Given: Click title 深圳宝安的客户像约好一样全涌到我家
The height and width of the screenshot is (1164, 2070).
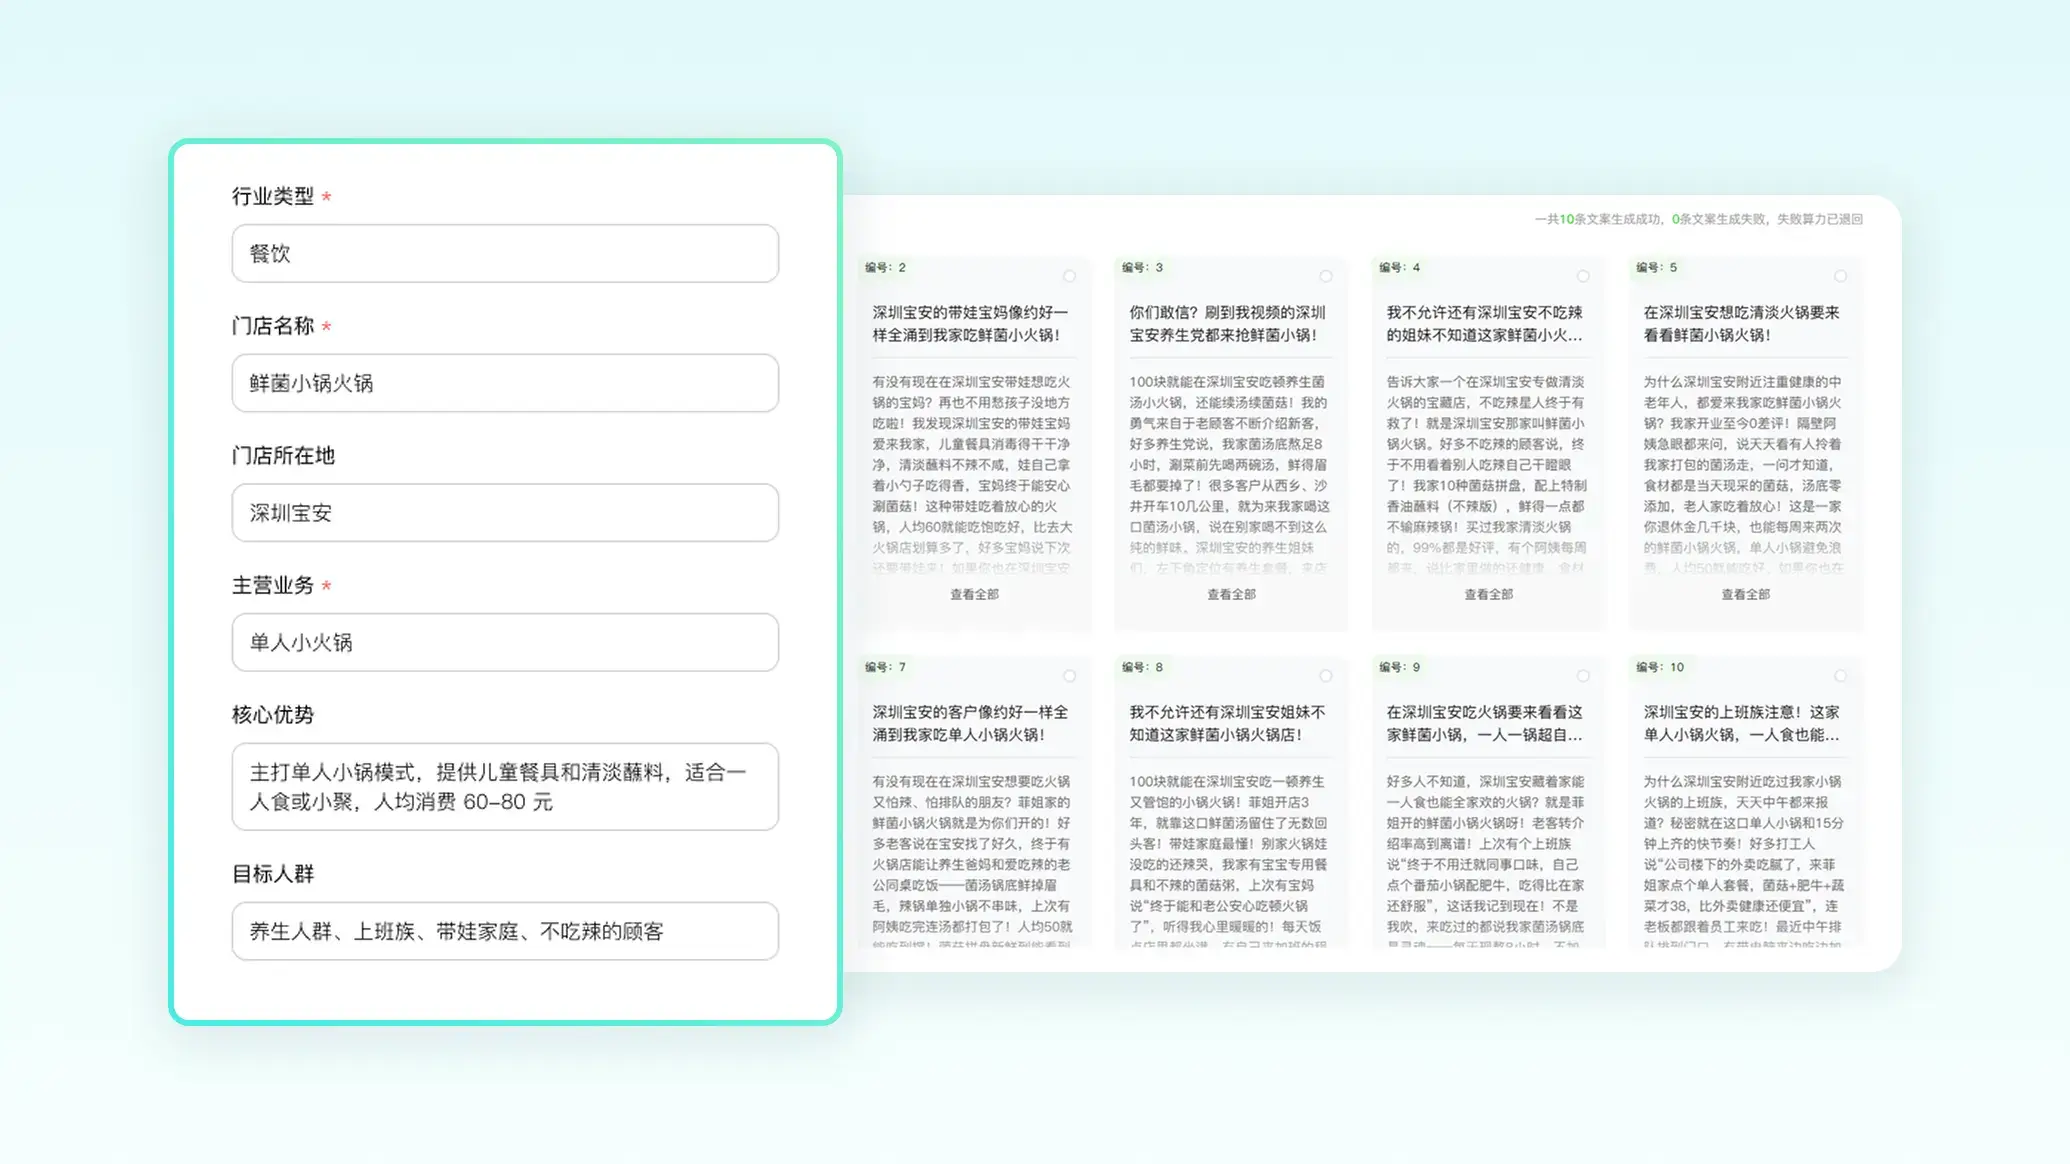Looking at the screenshot, I should [970, 723].
